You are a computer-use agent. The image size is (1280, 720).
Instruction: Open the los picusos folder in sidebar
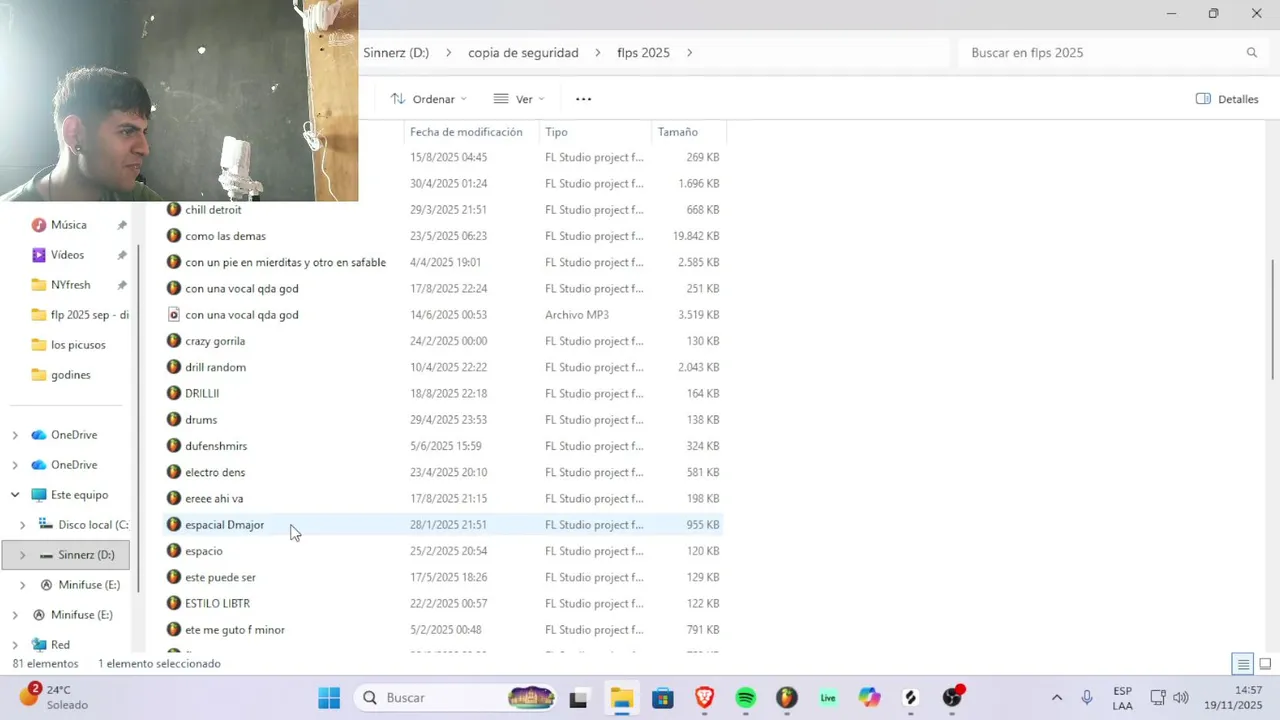tap(78, 345)
